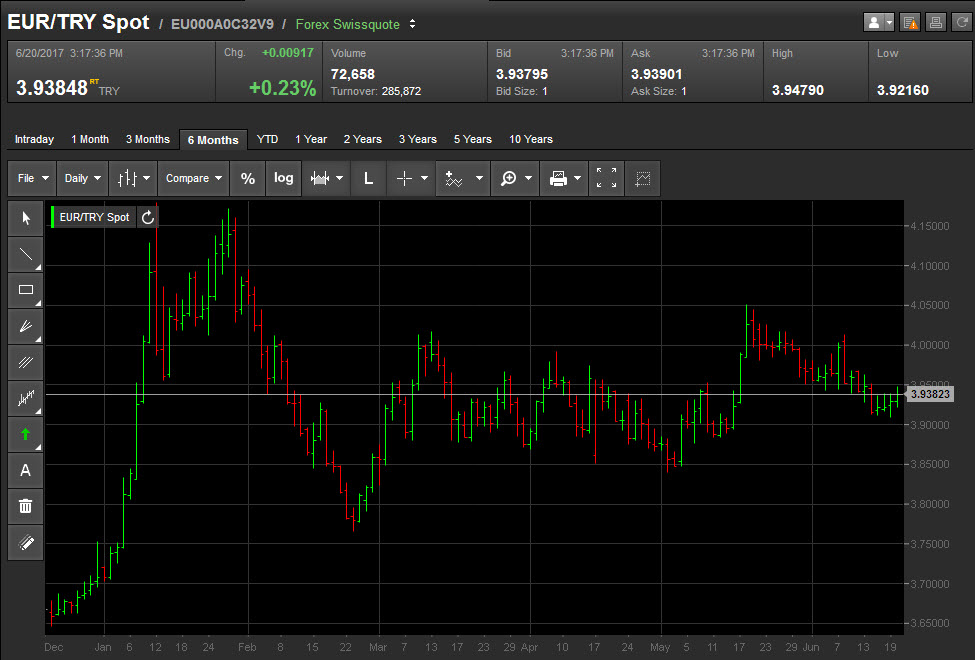Select the Intraday time range tab
Screen dimensions: 975x660
pos(34,139)
